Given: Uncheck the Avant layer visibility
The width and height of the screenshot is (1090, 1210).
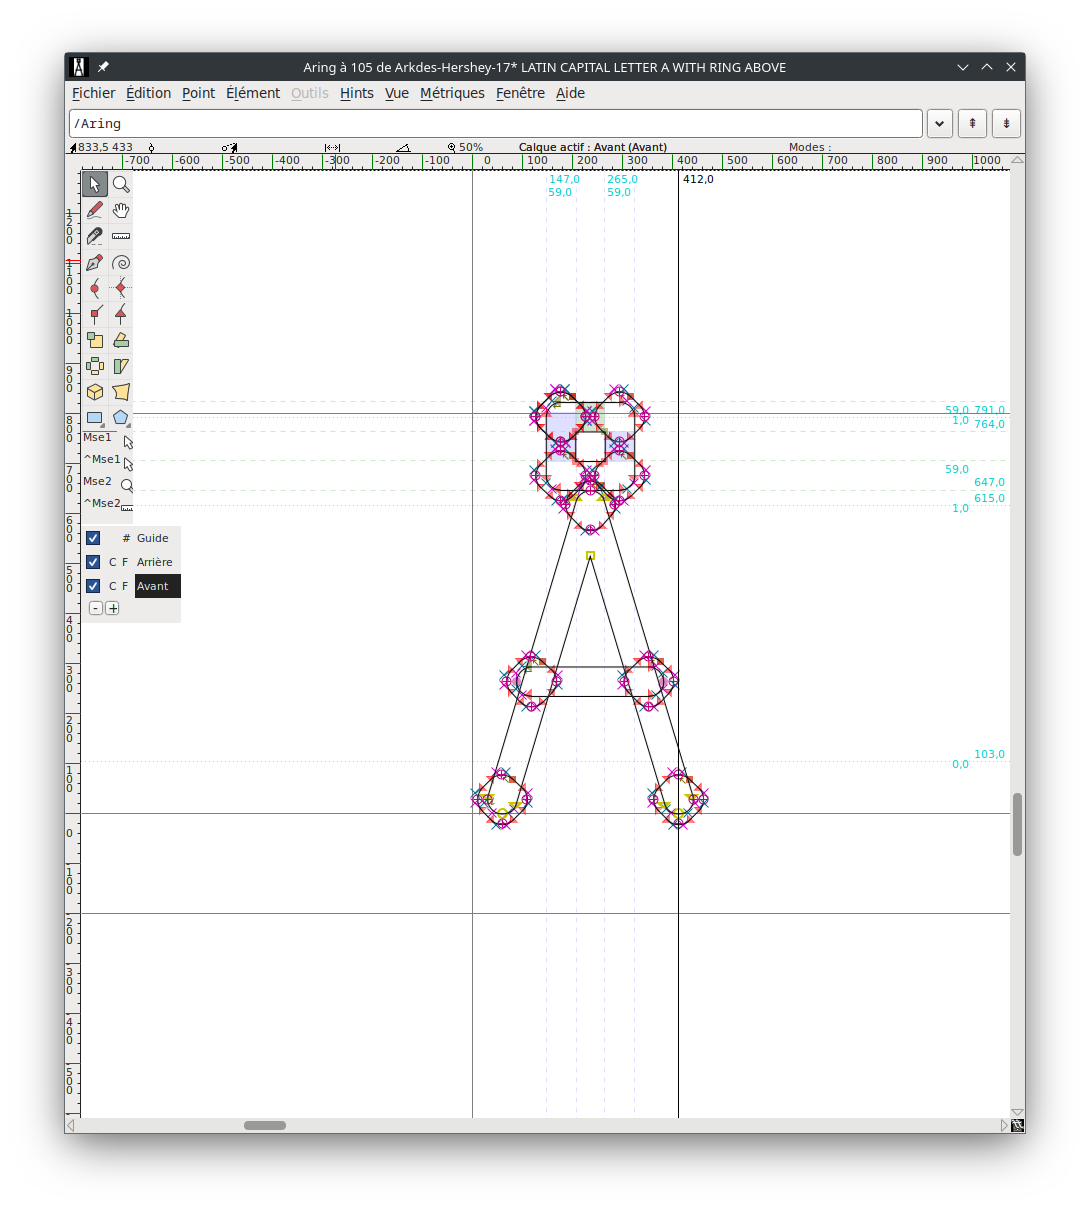Looking at the screenshot, I should coord(93,586).
